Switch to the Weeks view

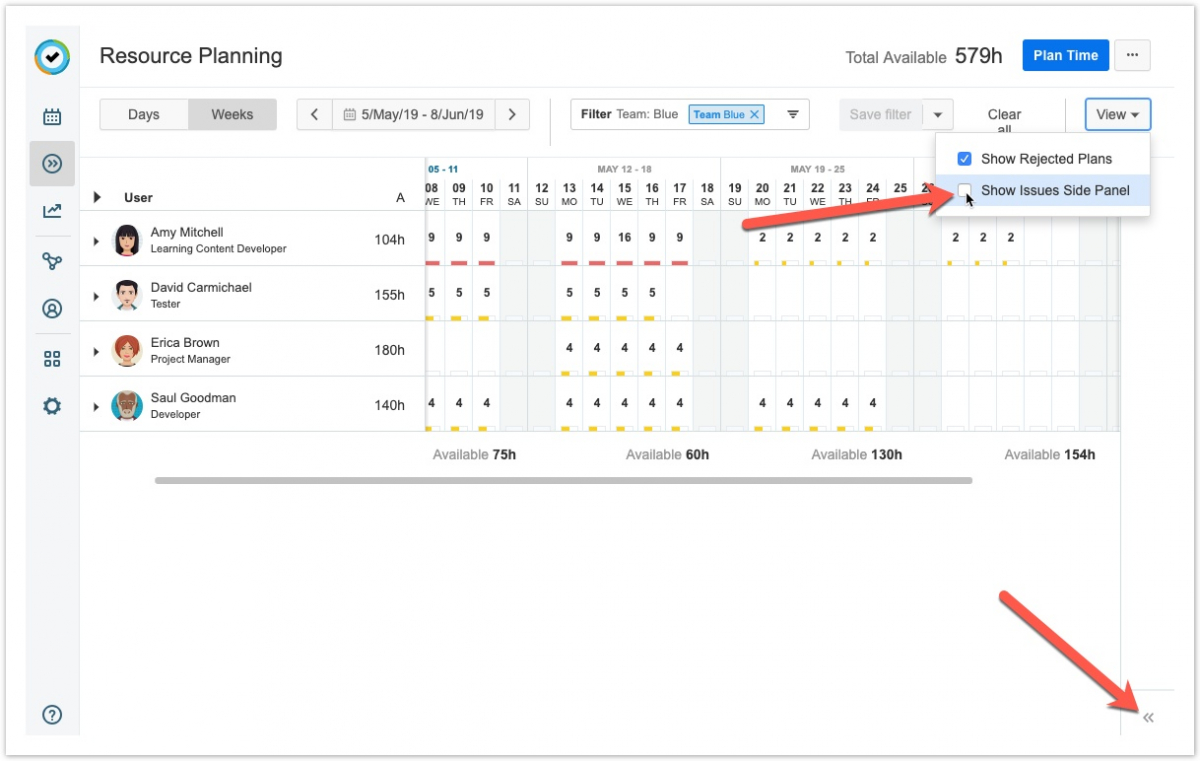[232, 115]
